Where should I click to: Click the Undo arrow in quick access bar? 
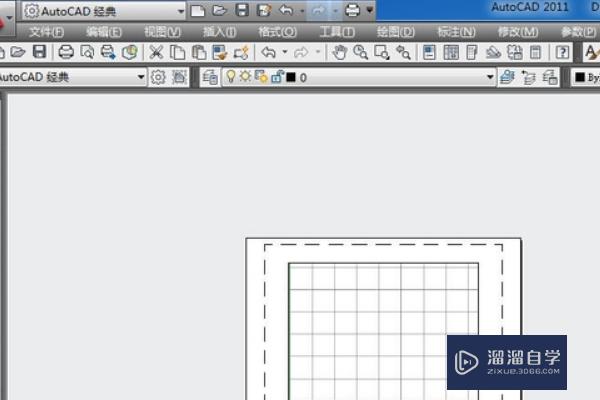(286, 10)
